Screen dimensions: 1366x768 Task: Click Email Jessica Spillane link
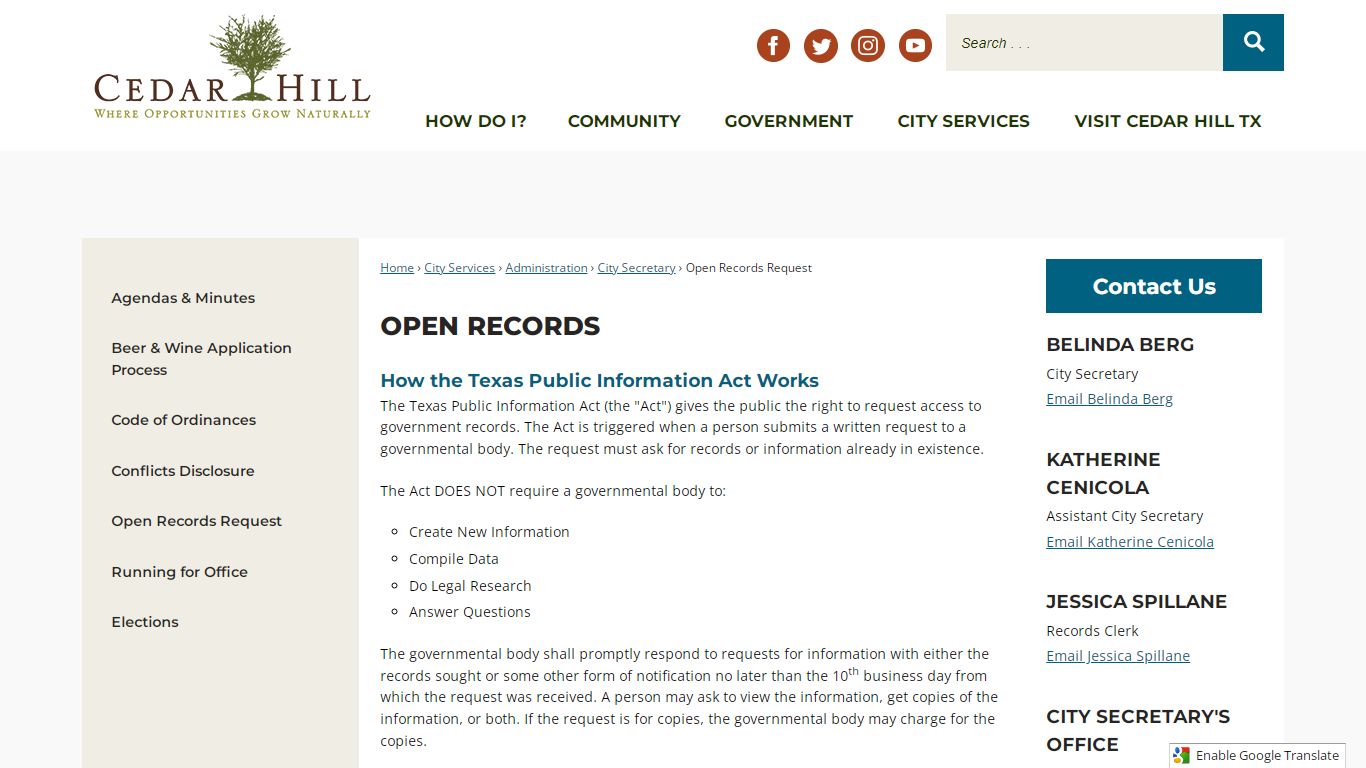click(x=1118, y=656)
